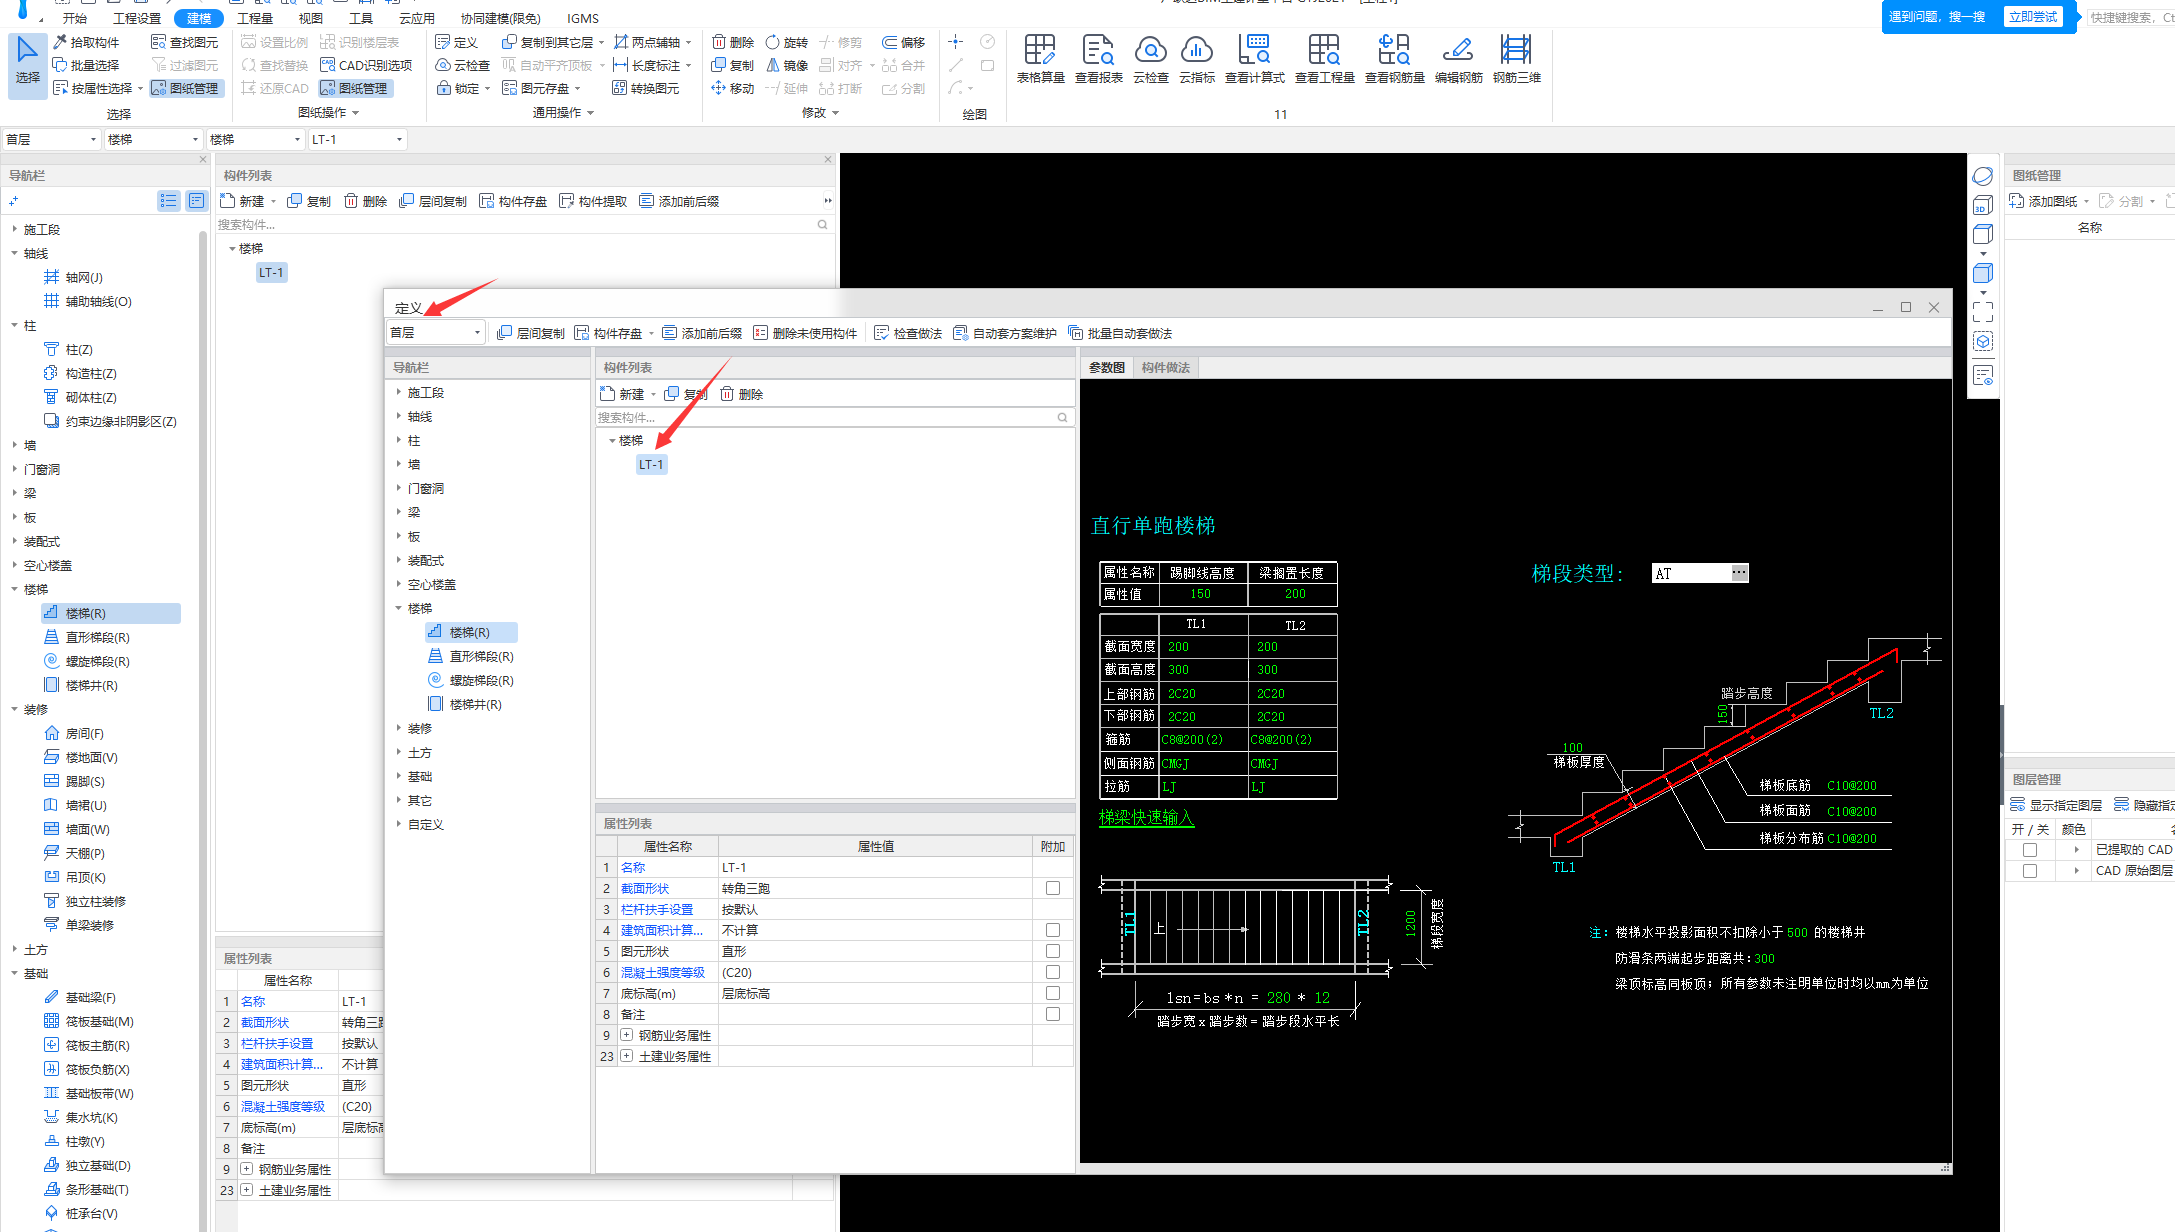Toggle 已提取的 CAD layer checkbox

tap(2030, 850)
